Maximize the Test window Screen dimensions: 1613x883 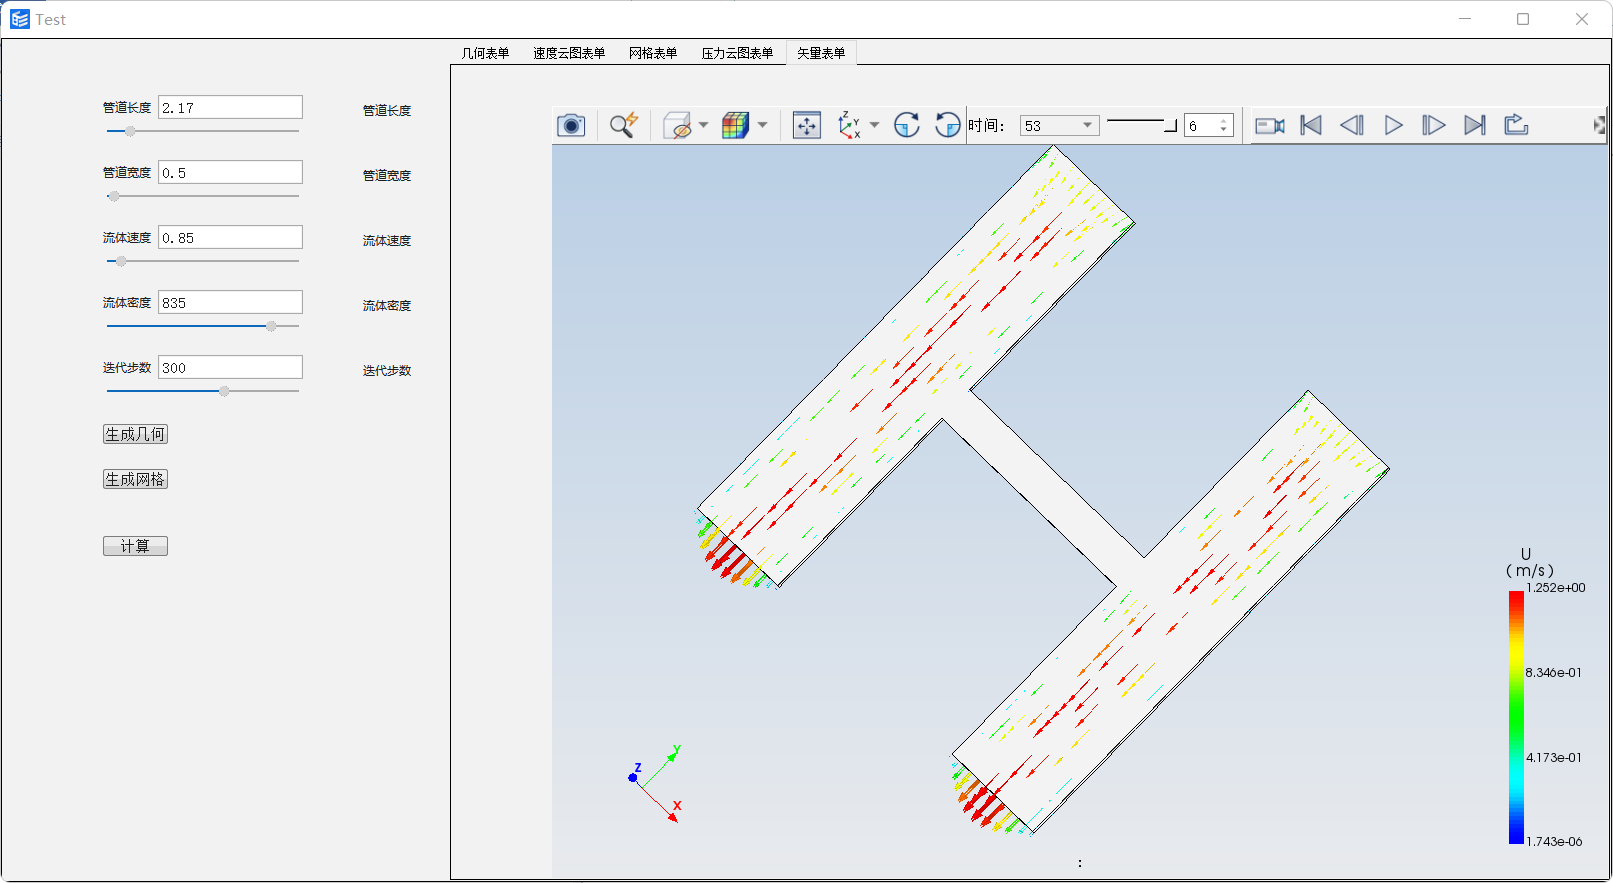click(x=1523, y=19)
